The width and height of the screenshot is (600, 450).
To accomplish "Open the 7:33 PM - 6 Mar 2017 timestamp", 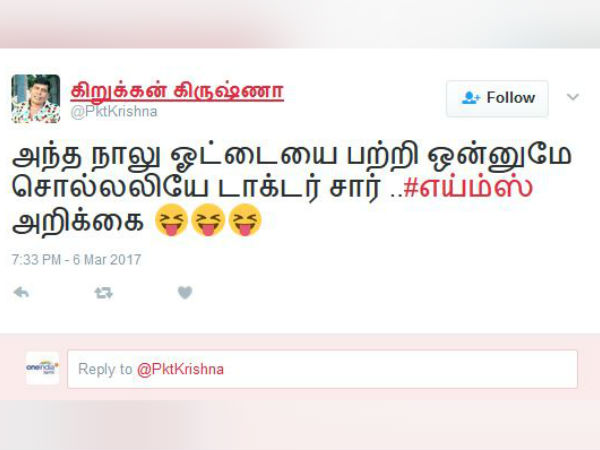I will click(76, 260).
